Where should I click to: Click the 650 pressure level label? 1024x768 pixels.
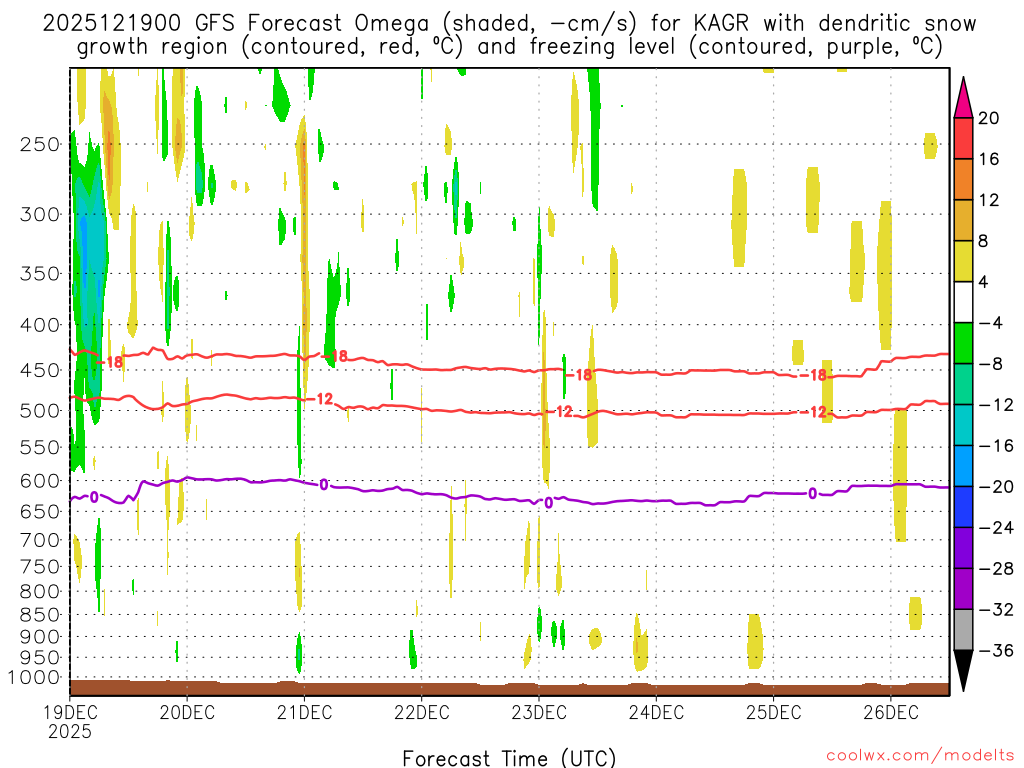[40, 511]
